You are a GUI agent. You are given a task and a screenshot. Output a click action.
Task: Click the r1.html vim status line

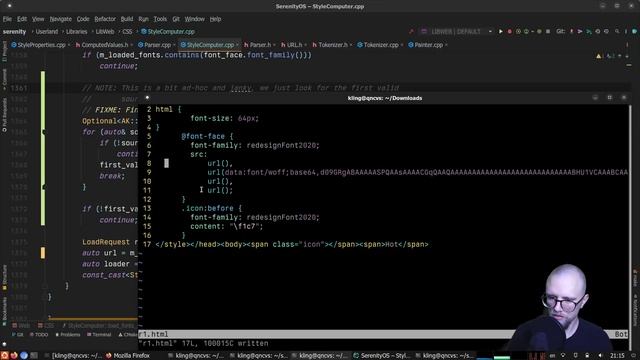click(x=384, y=334)
